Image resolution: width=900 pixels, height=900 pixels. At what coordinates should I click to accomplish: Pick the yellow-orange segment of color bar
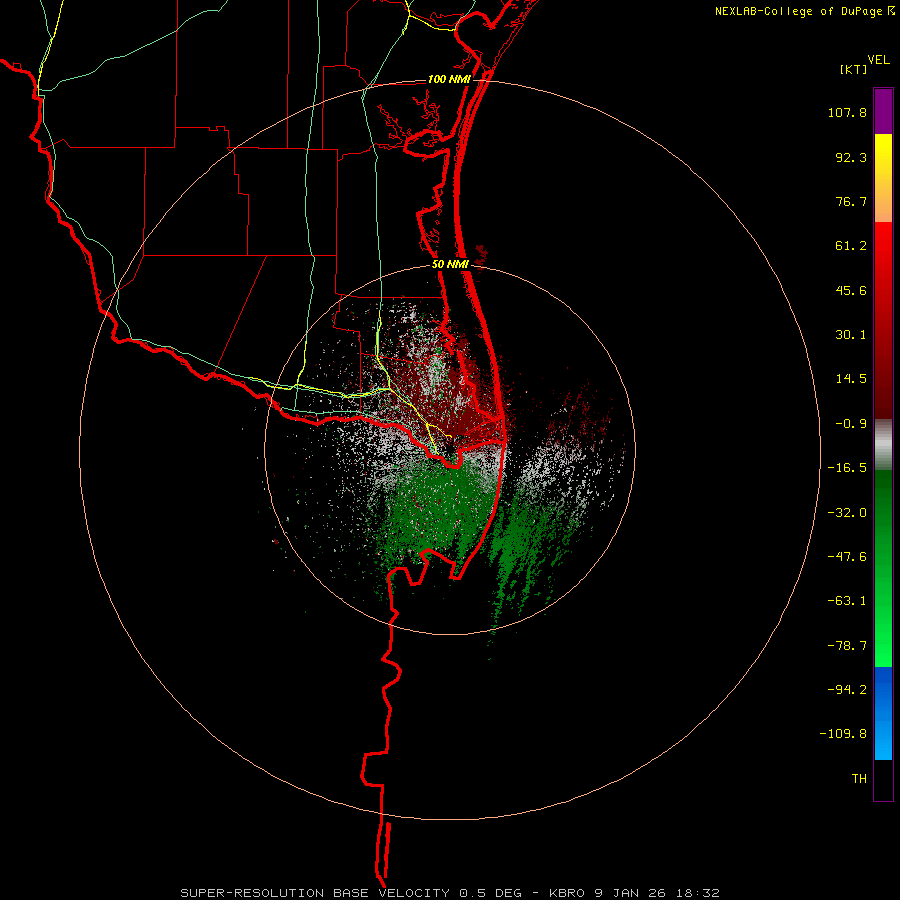pos(883,178)
